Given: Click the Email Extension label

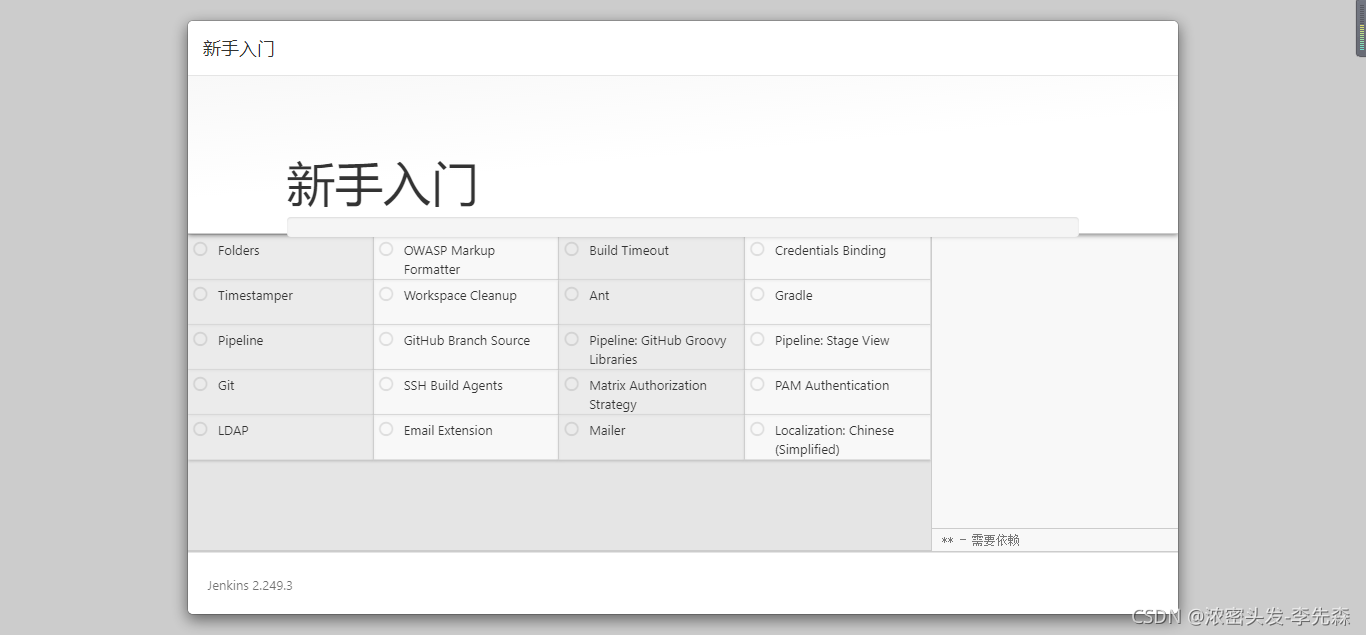Looking at the screenshot, I should tap(448, 431).
